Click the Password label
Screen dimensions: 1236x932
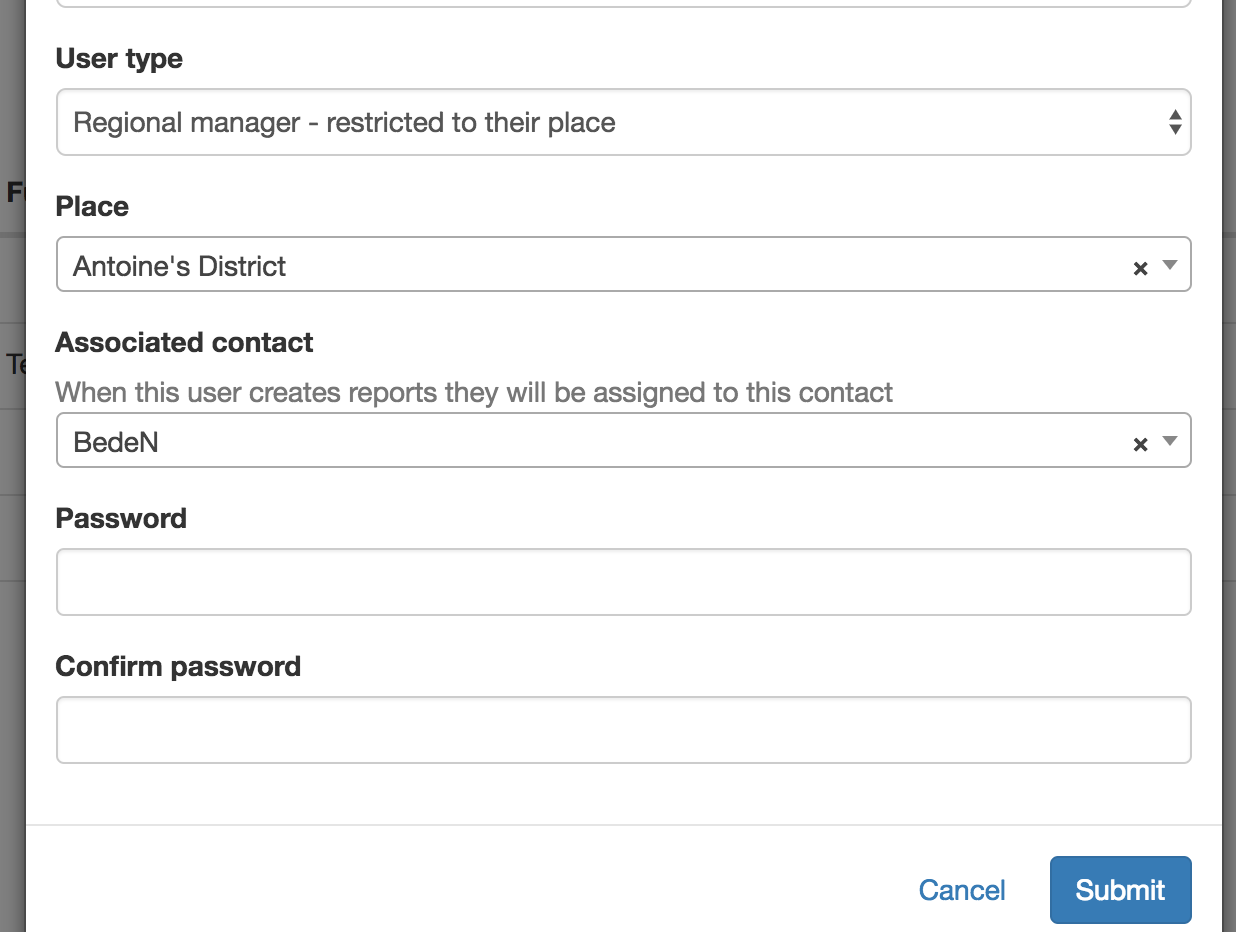click(121, 519)
